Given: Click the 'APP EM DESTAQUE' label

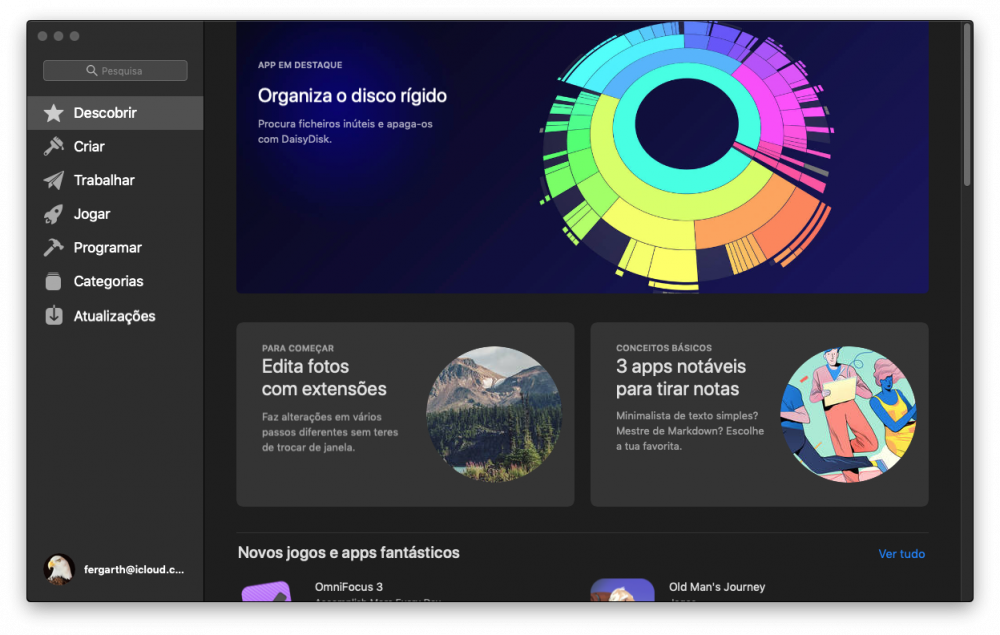Looking at the screenshot, I should click(x=300, y=65).
